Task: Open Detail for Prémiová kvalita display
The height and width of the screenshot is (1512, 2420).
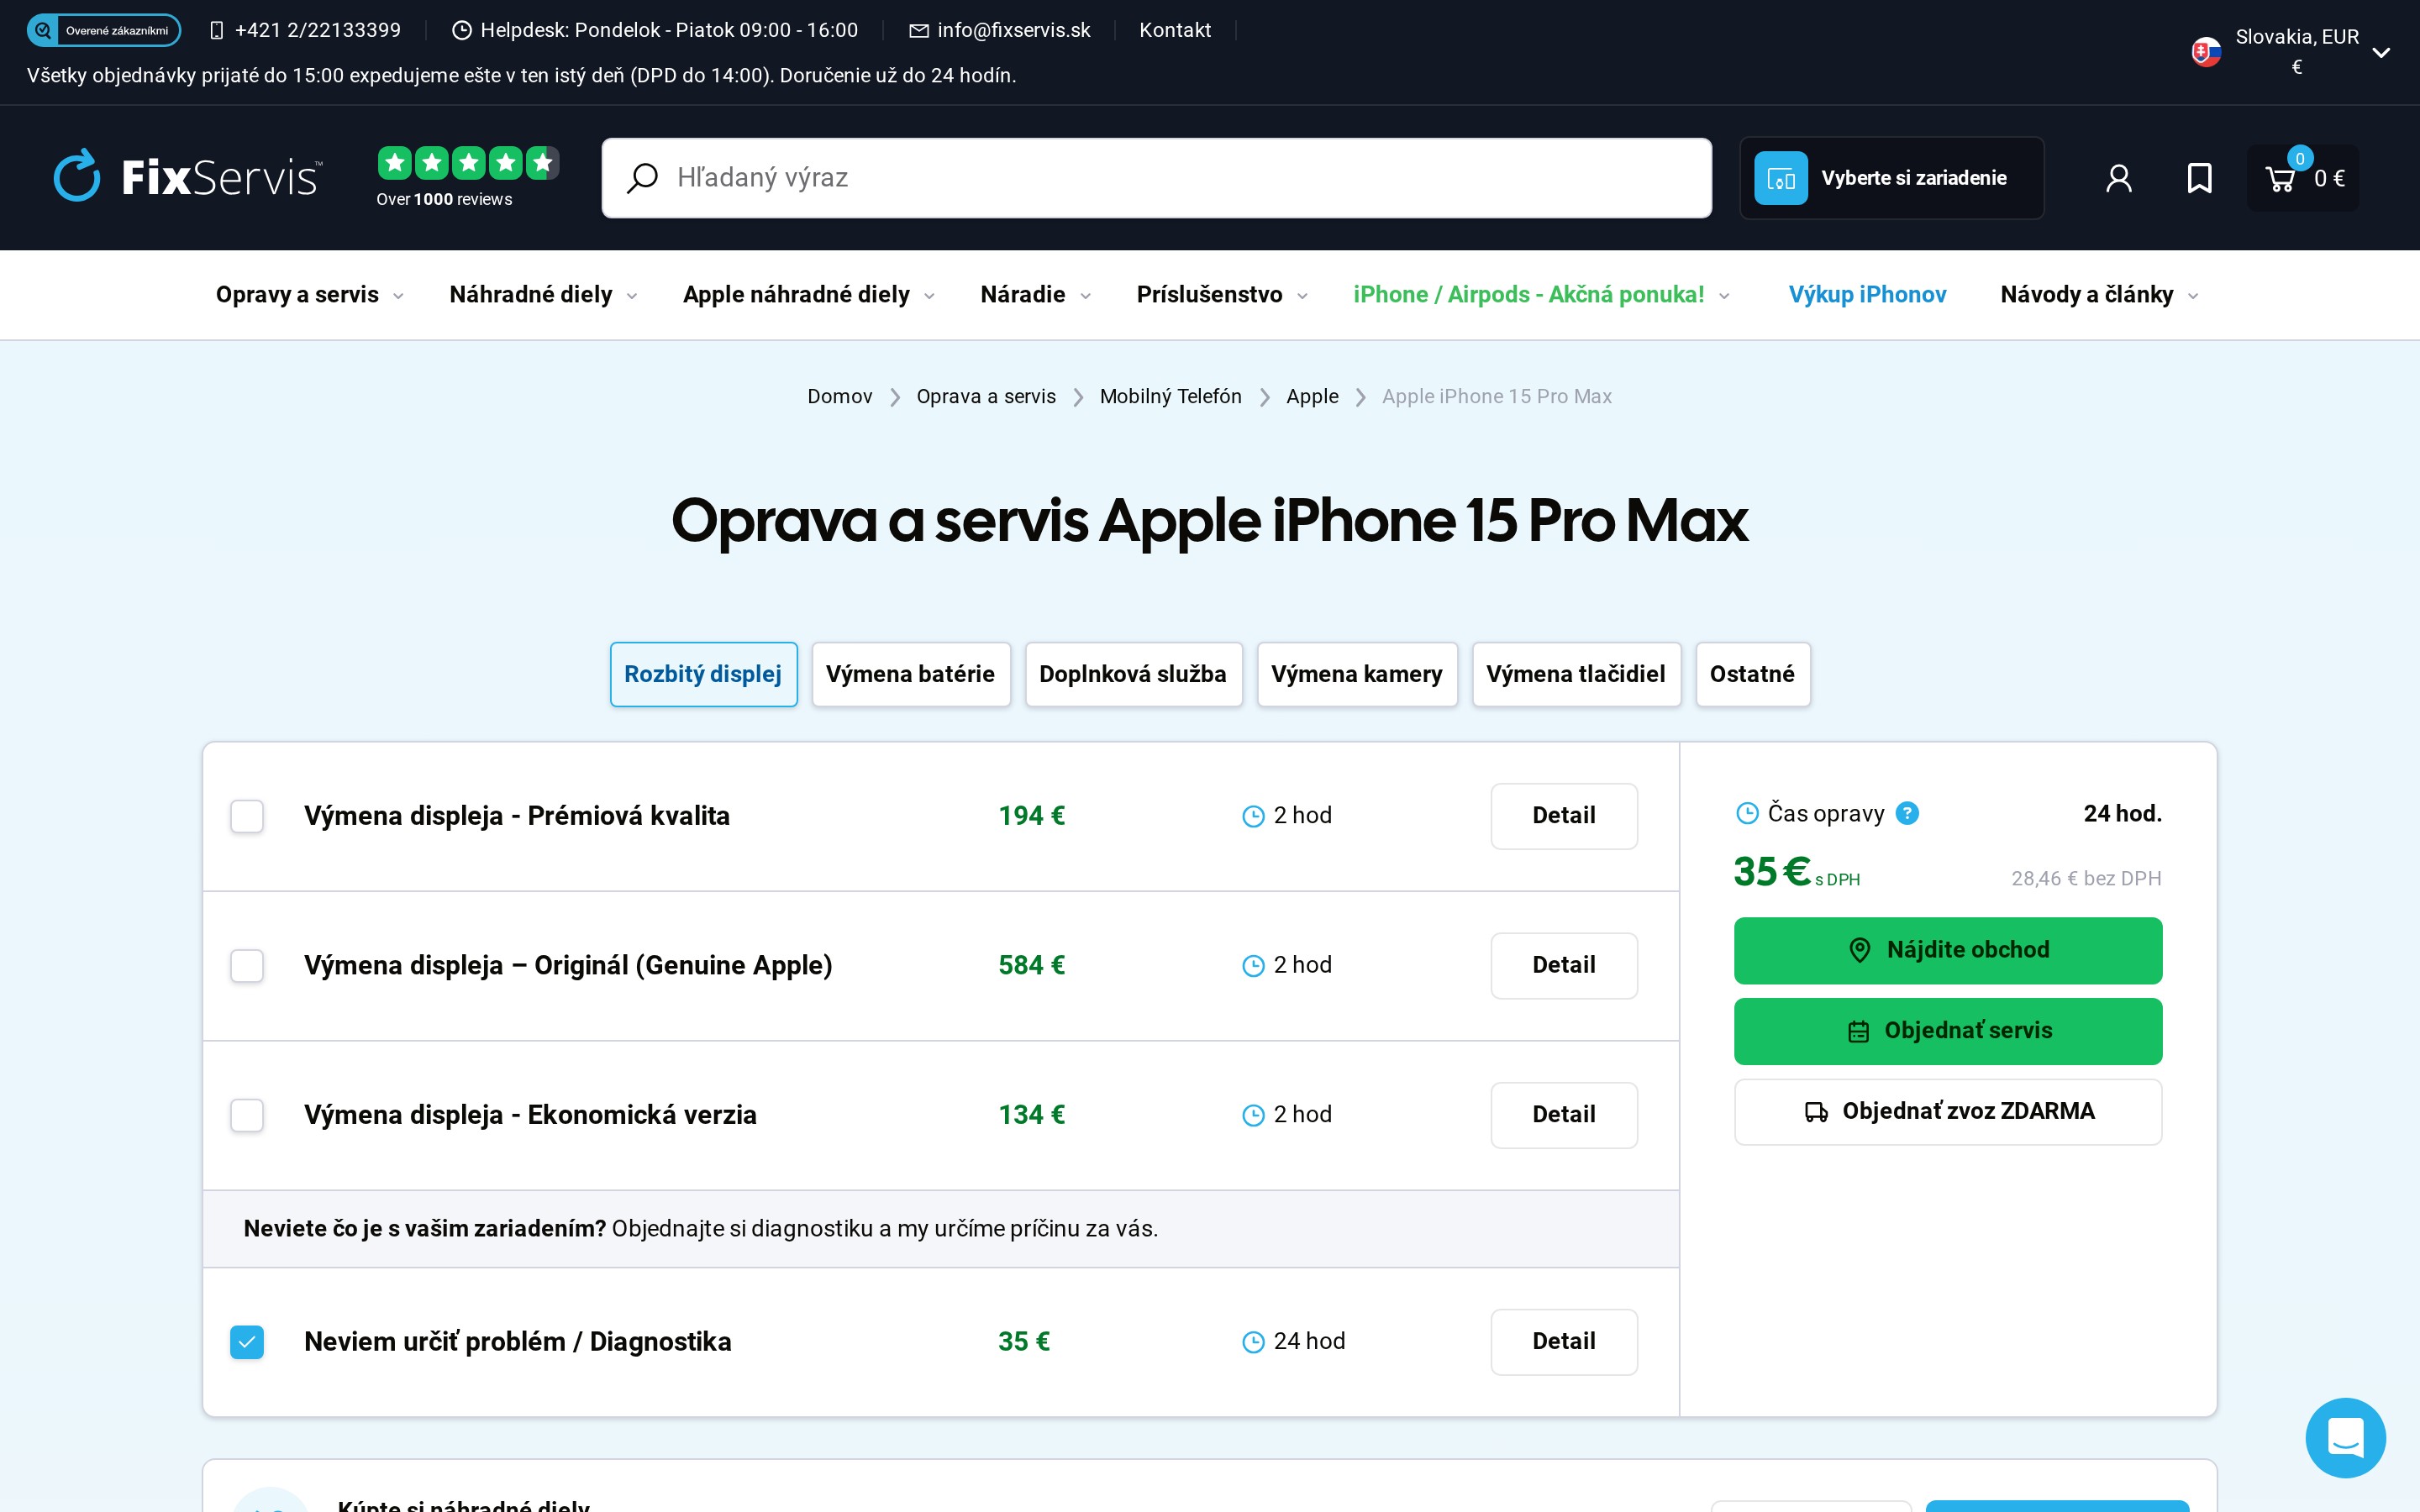Action: pos(1563,816)
